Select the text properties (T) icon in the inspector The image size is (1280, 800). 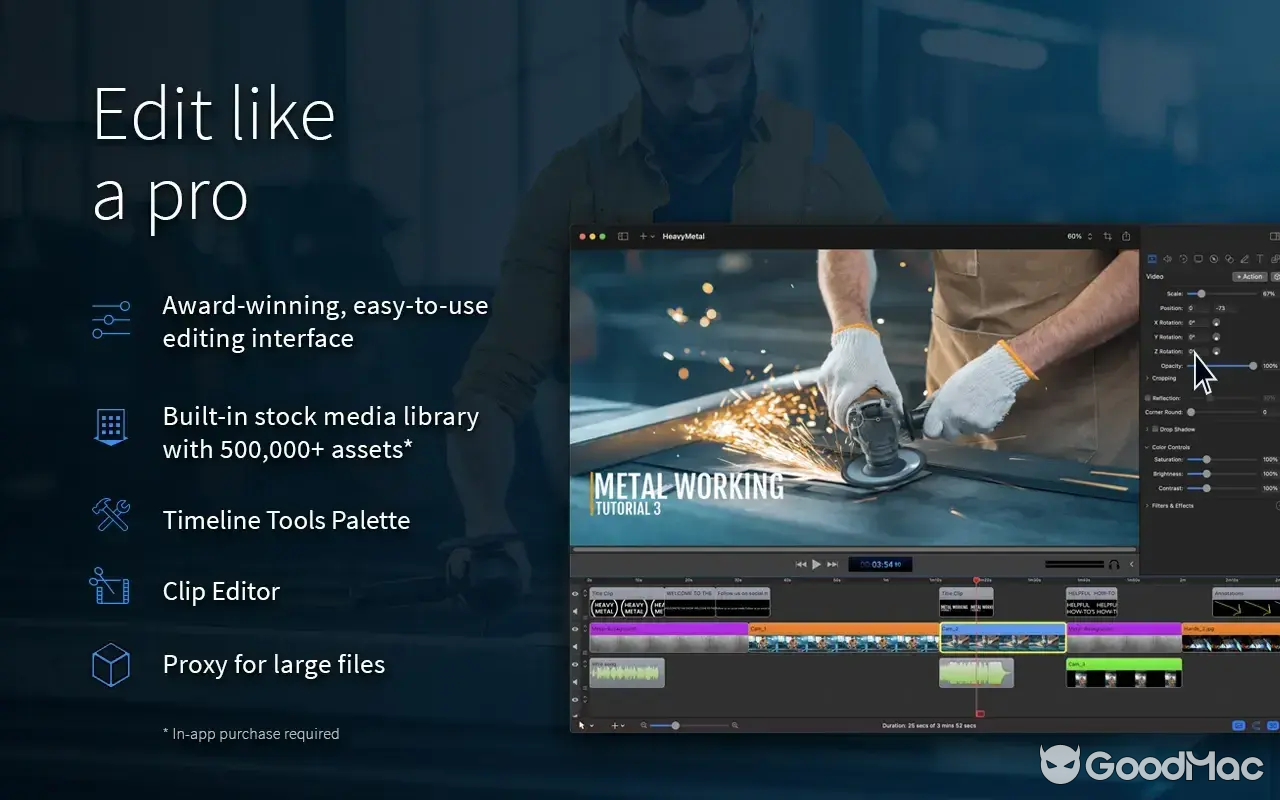point(1259,259)
